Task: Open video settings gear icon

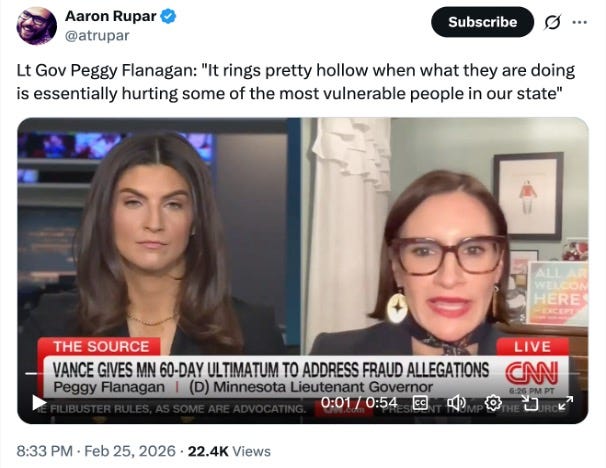Action: tap(493, 403)
